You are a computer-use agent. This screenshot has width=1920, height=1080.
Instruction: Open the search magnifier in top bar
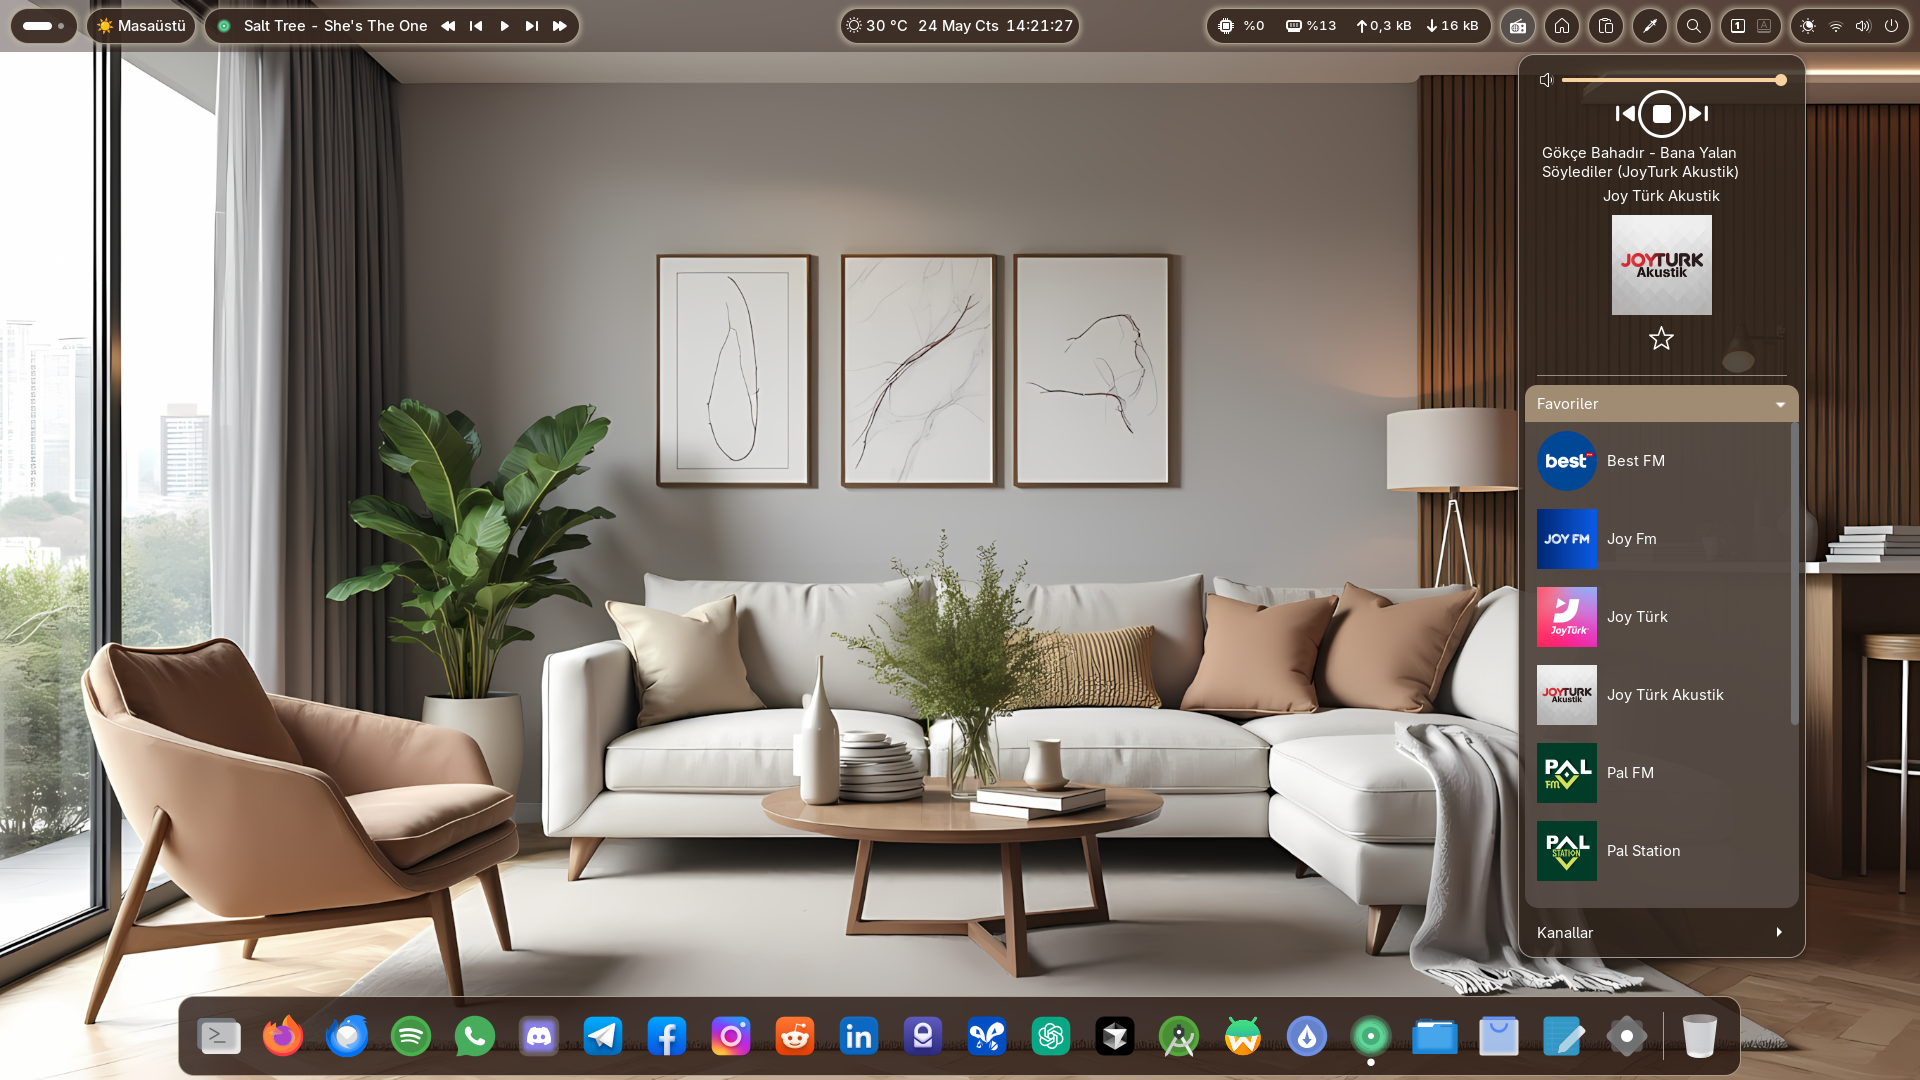tap(1694, 26)
